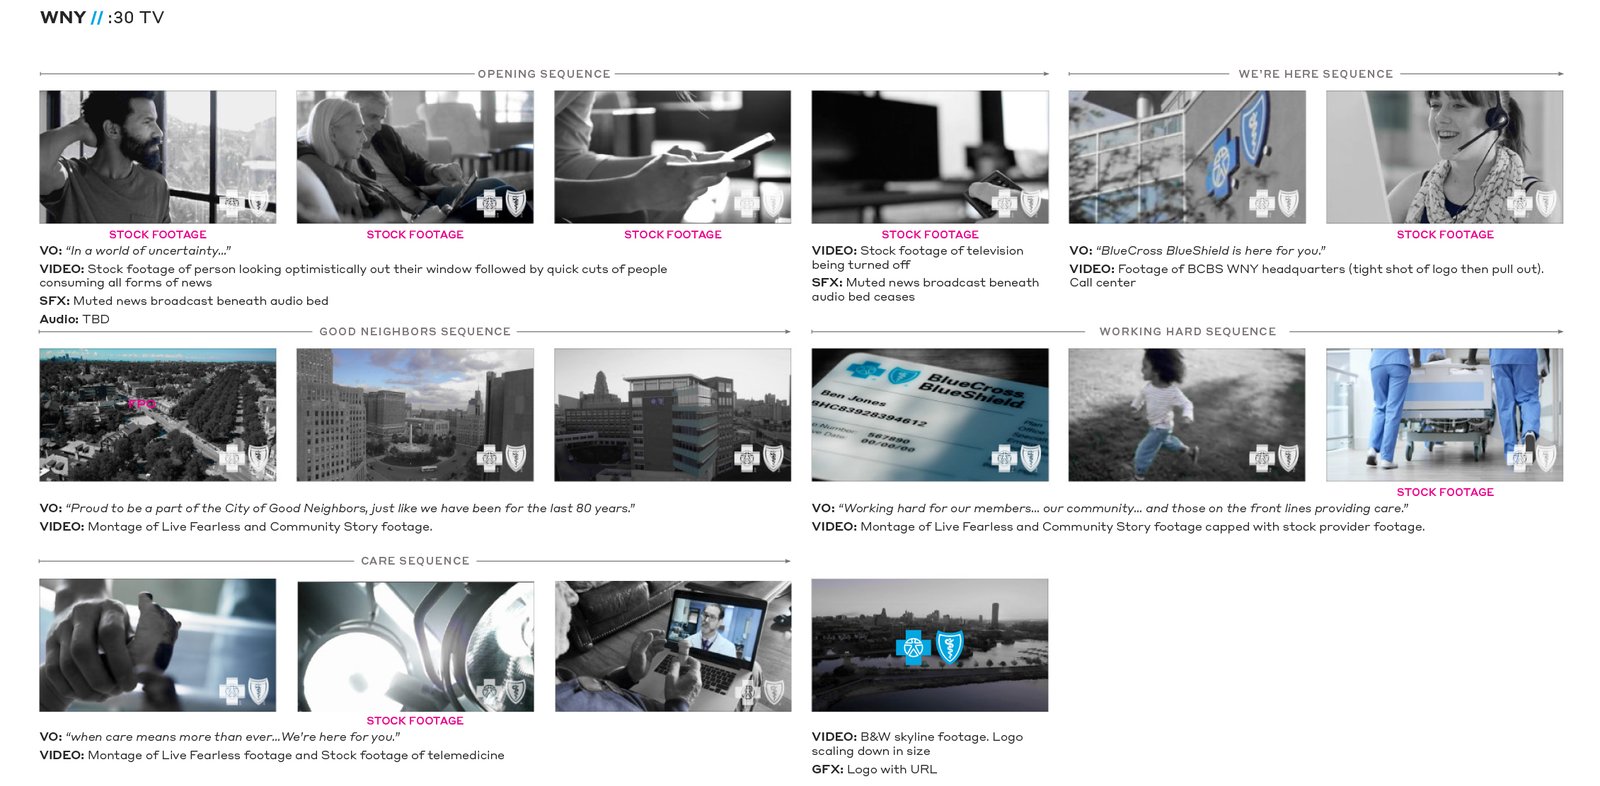1600x786 pixels.
Task: Click 'STOCK FOOTAGE' label under smartphone frame
Action: pyautogui.click(x=672, y=234)
